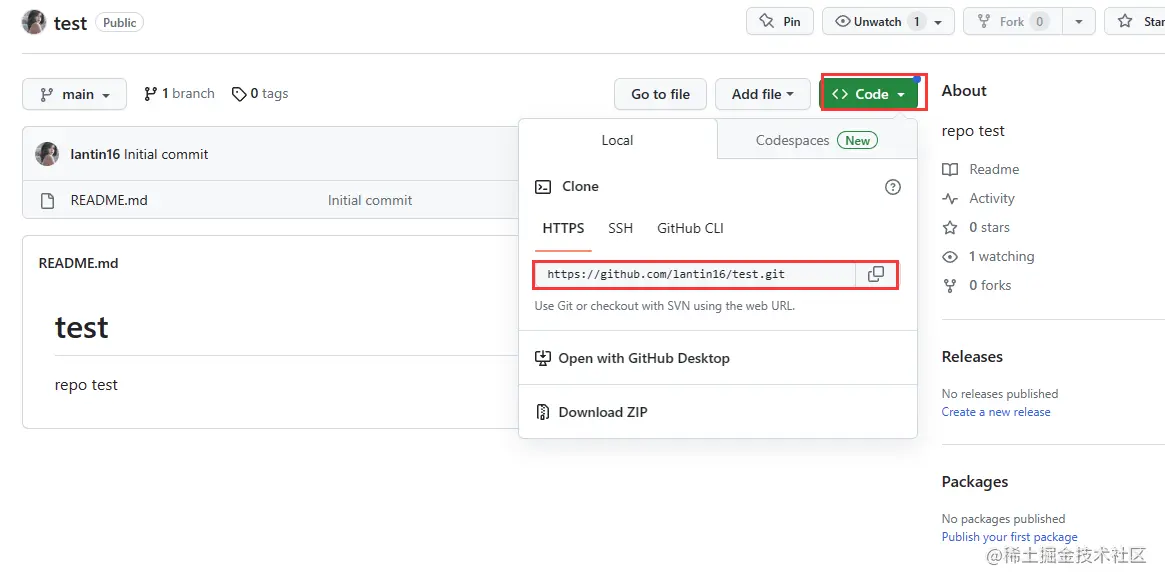The width and height of the screenshot is (1165, 584).
Task: Click the file icon beside README.md
Action: [48, 201]
